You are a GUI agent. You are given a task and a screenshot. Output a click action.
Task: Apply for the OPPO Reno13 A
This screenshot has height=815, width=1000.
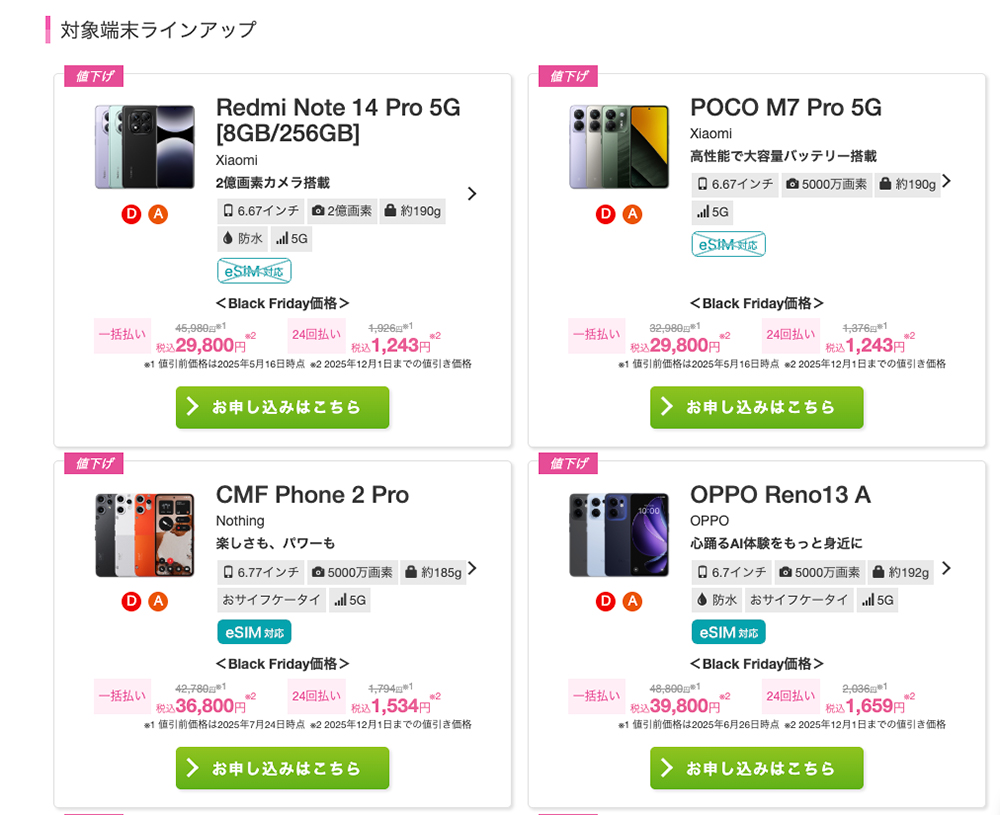coord(756,768)
